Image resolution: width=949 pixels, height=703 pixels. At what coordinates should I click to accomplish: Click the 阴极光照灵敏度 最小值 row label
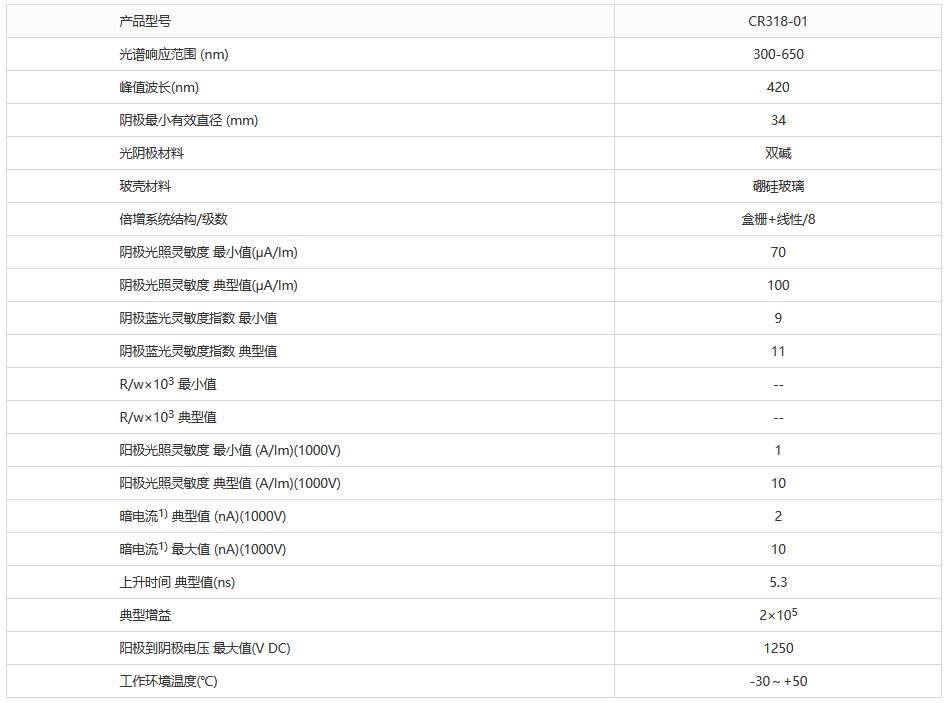[x=208, y=252]
